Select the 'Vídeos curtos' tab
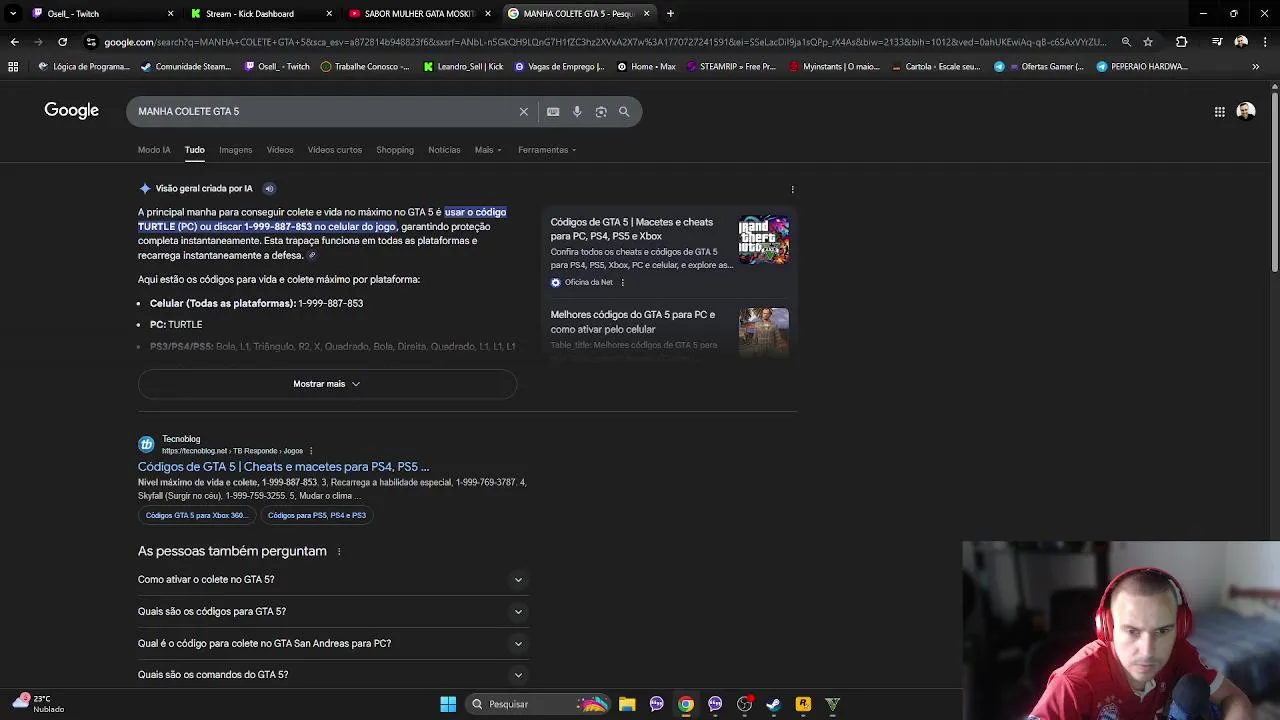1280x720 pixels. (335, 150)
